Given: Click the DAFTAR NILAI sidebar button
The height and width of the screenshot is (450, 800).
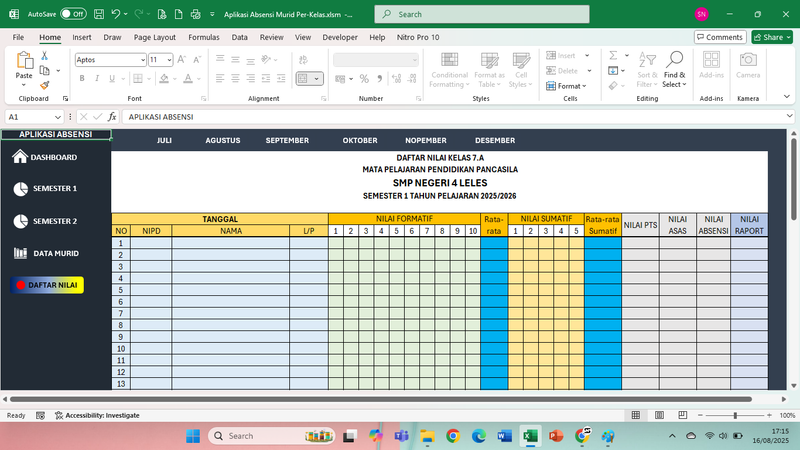Looking at the screenshot, I should click(46, 285).
